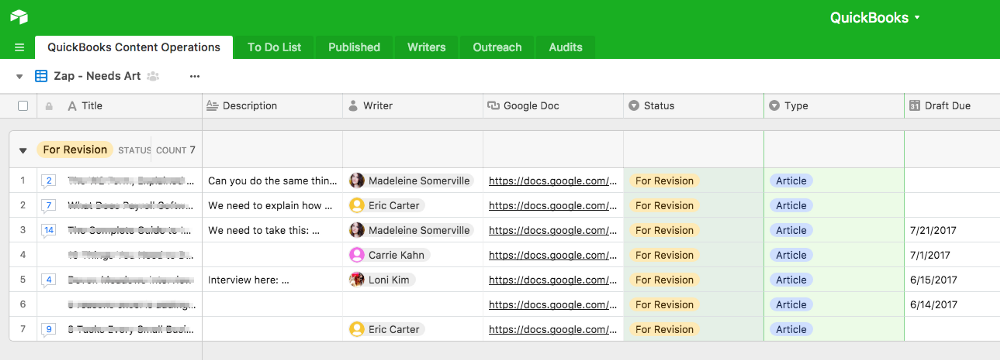Click Carrie Kahn's avatar in row 4
Image resolution: width=1000 pixels, height=360 pixels.
[x=357, y=255]
